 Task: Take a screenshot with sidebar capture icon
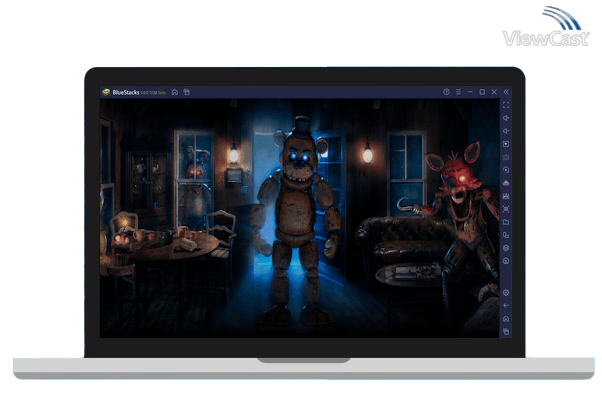point(506,209)
